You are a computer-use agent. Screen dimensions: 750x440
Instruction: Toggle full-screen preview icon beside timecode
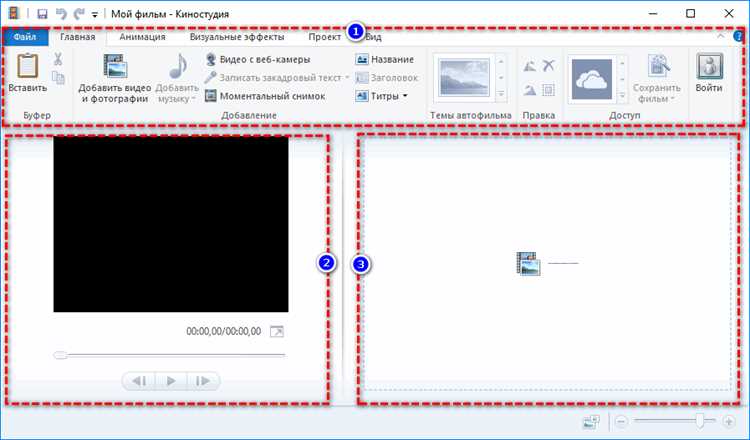[276, 331]
